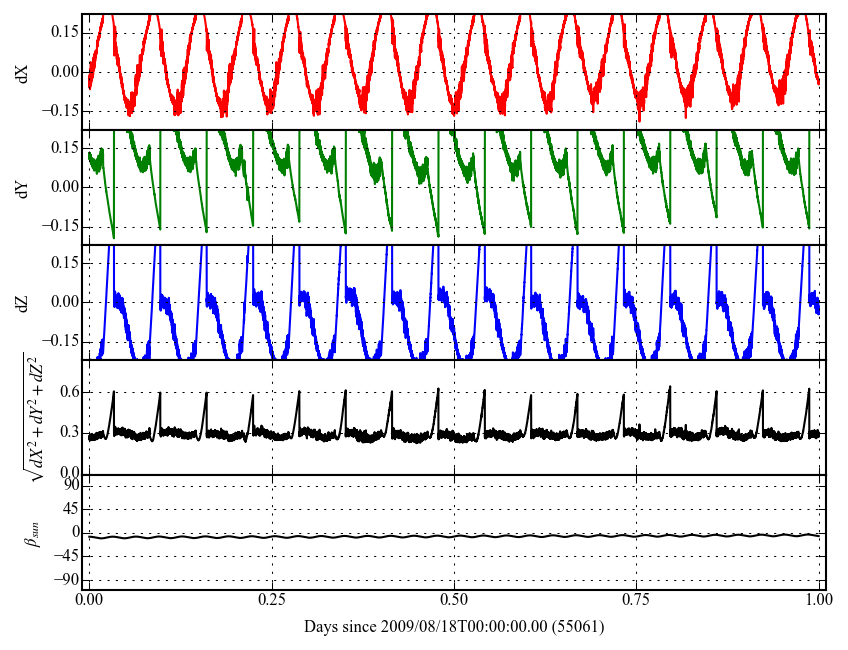This screenshot has height=650, width=848.
Task: Click the -90 tick on beta sun panel
Action: (x=67, y=580)
